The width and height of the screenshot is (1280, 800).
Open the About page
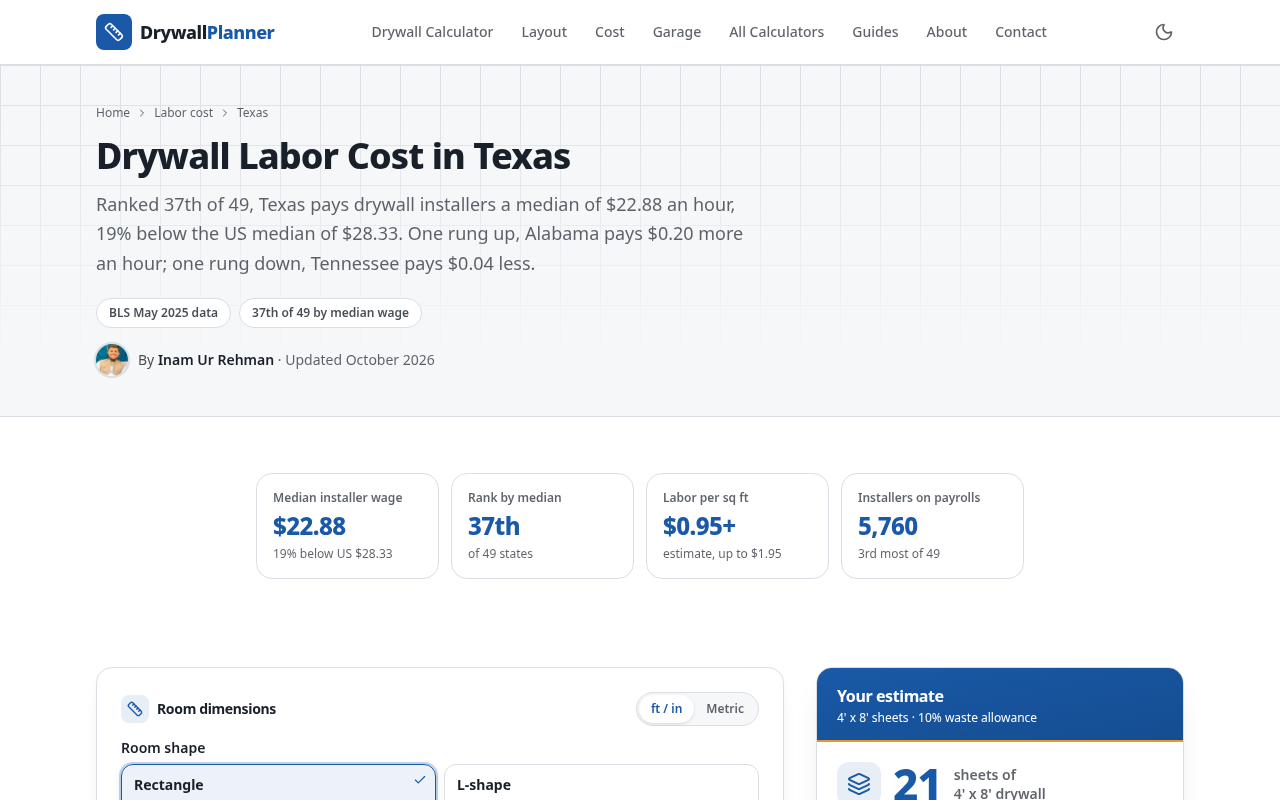point(946,32)
